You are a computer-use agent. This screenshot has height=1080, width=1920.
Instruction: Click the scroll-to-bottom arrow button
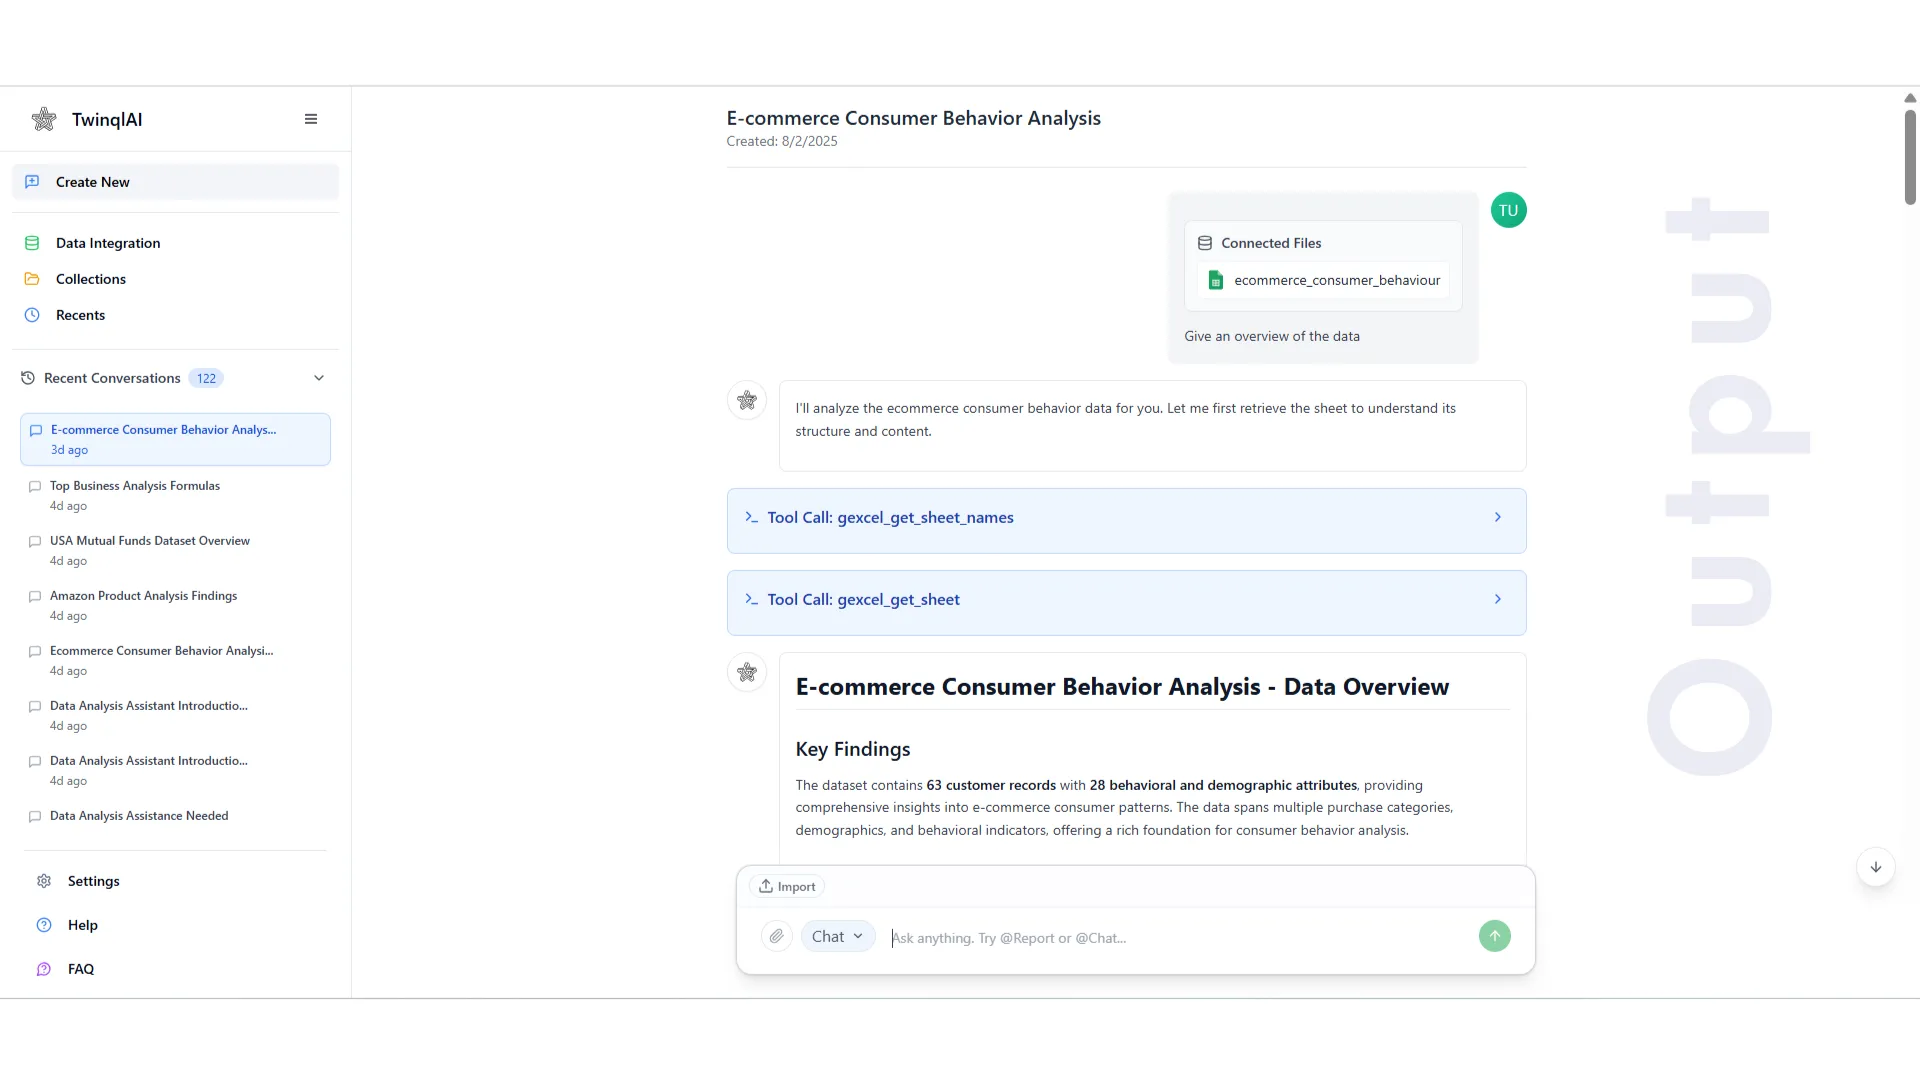click(x=1875, y=867)
